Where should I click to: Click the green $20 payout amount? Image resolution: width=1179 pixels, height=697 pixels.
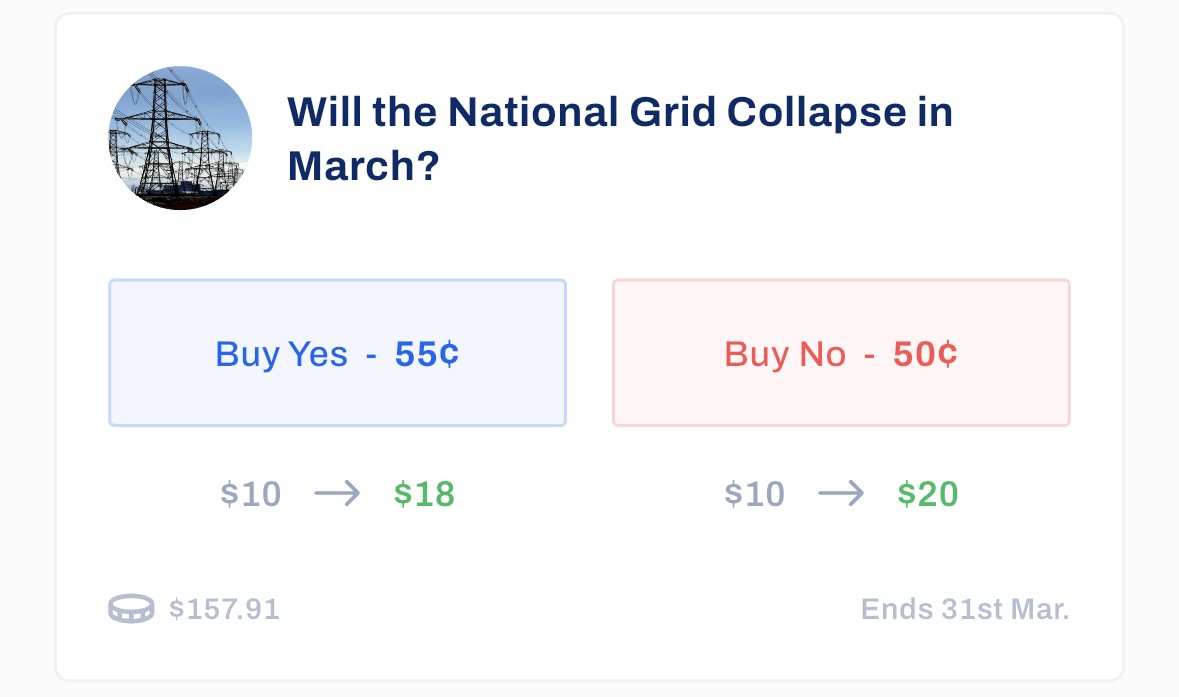pyautogui.click(x=928, y=494)
